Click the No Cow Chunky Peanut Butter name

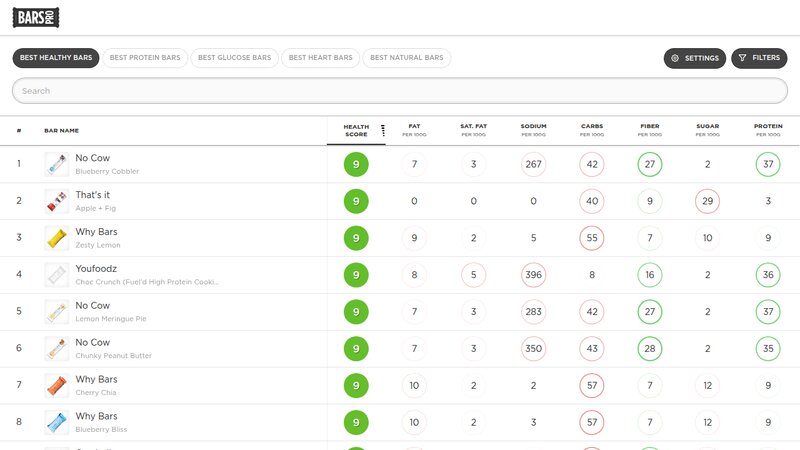113,348
